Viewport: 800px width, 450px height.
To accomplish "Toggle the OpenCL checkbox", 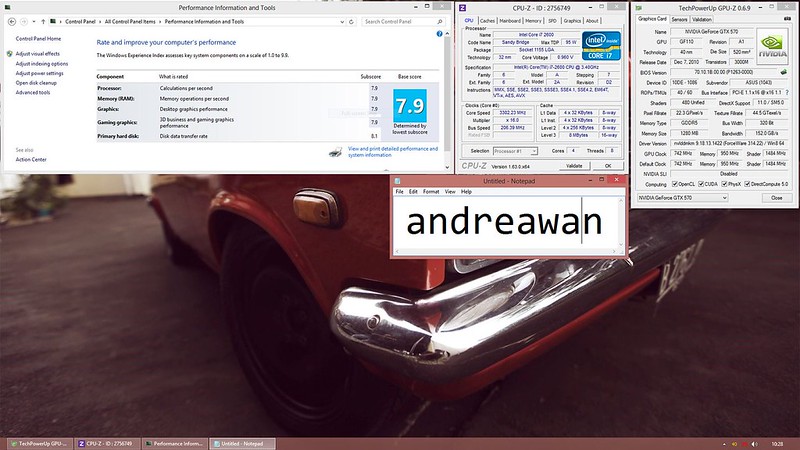I will point(674,184).
